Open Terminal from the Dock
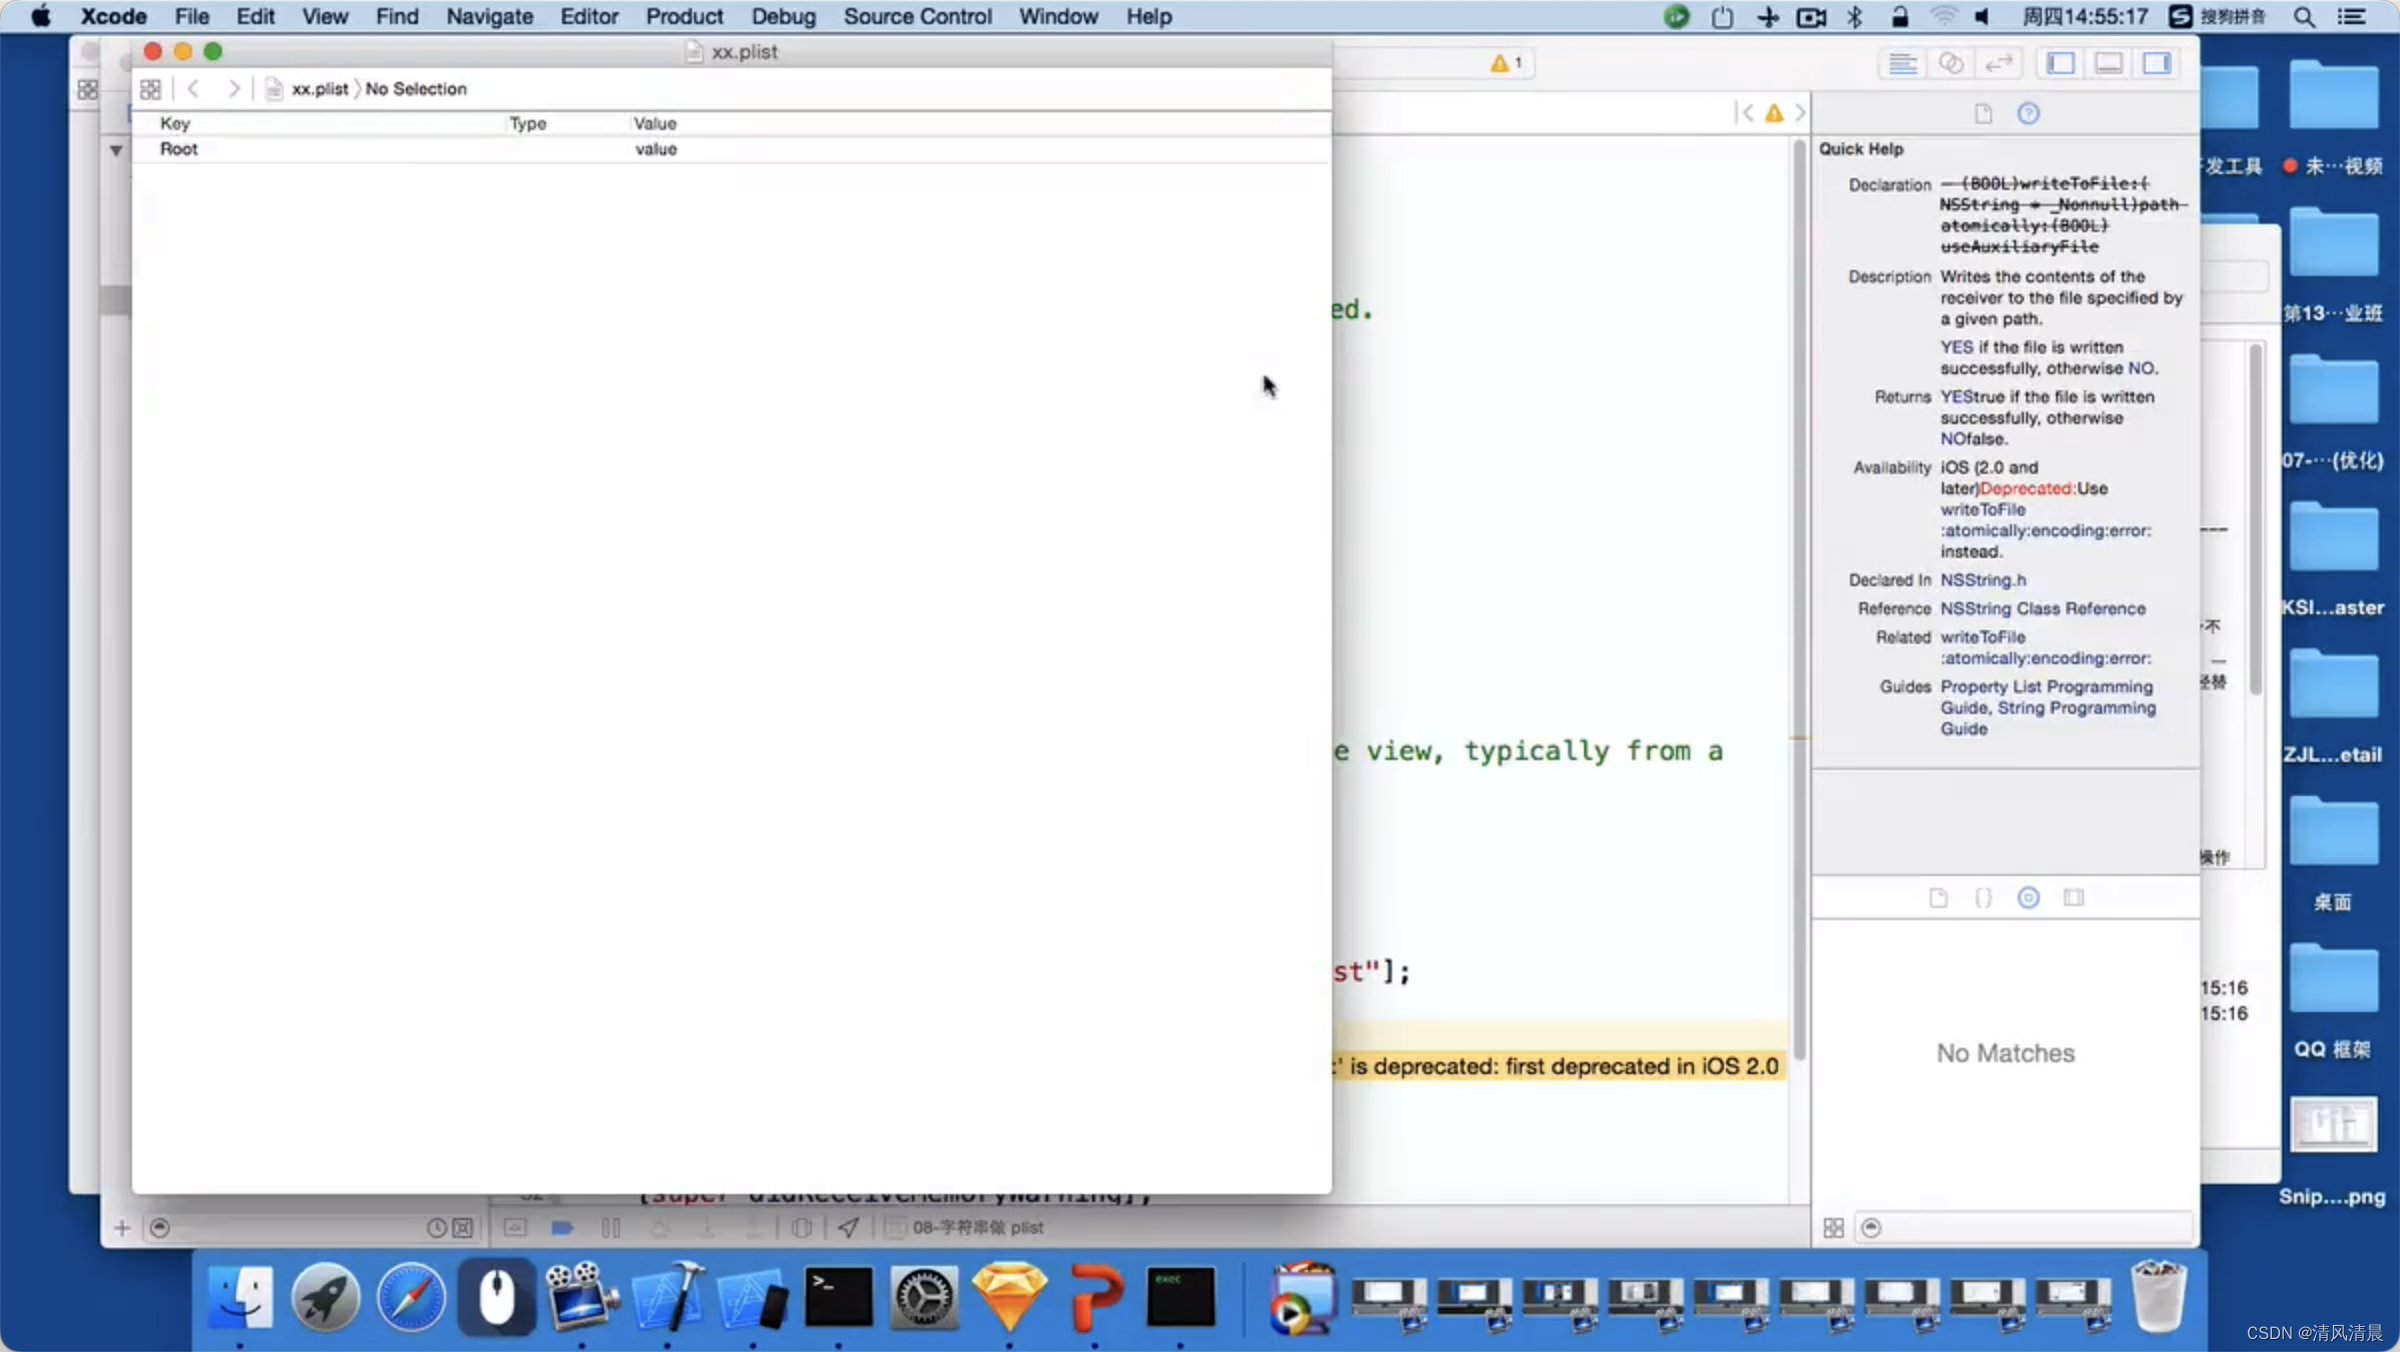Screen dimensions: 2400x1352 [838, 1298]
